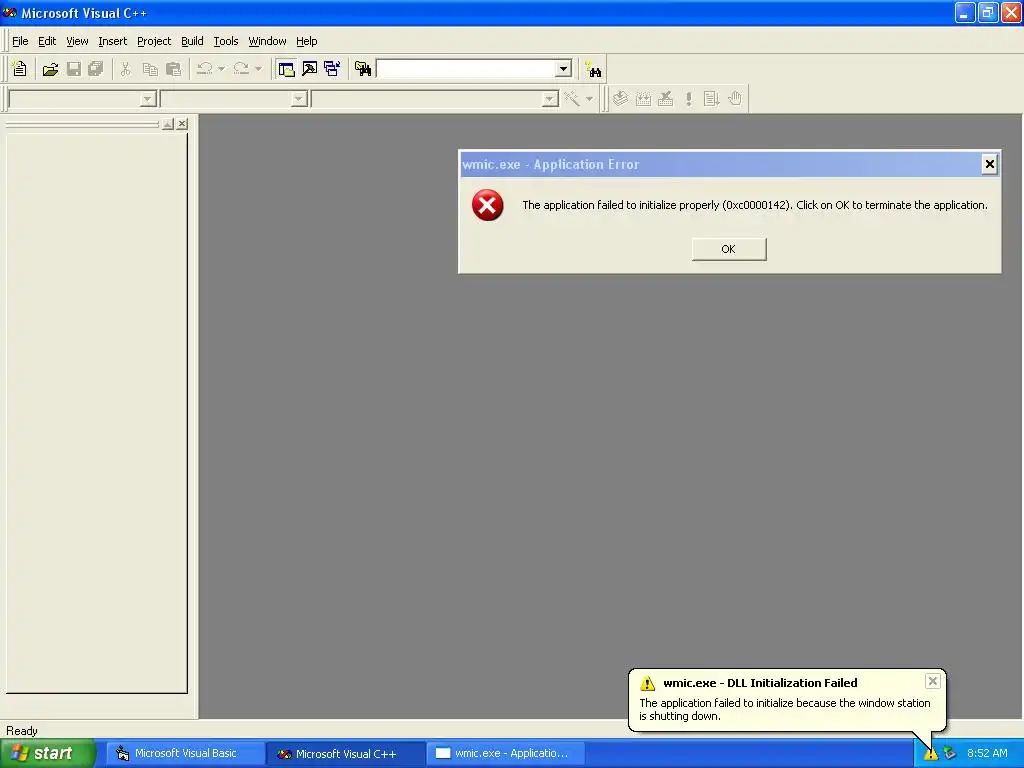Click the Insert Breakpoint hand icon

click(735, 99)
